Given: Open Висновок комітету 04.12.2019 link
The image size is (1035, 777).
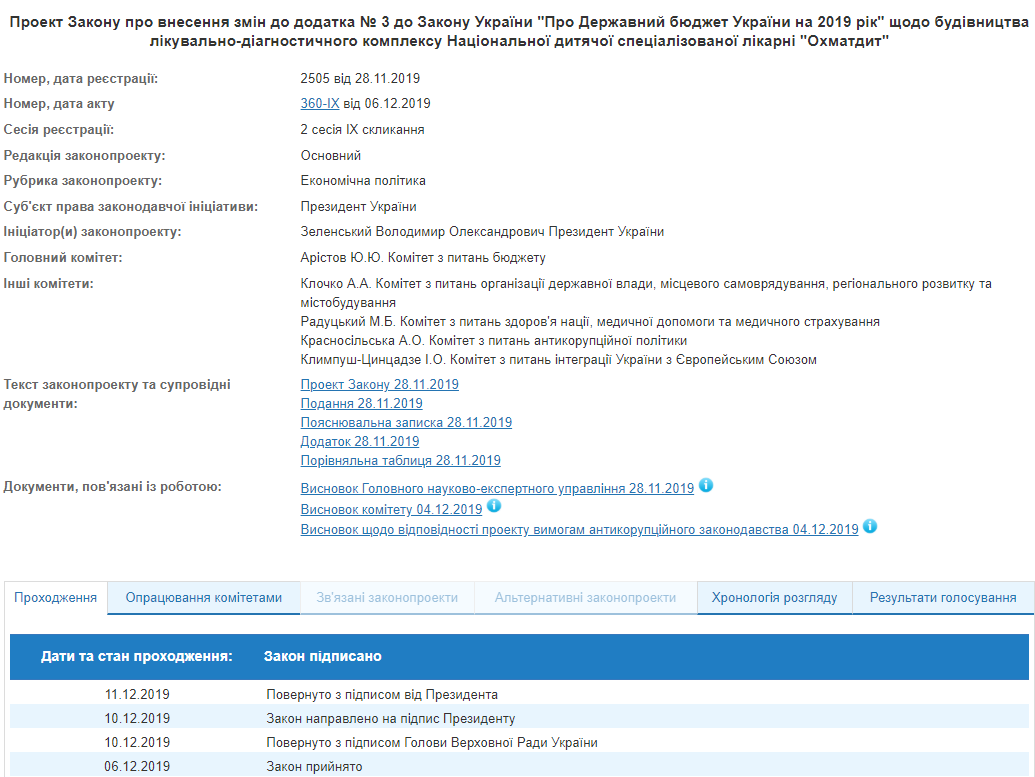Looking at the screenshot, I should (x=391, y=509).
